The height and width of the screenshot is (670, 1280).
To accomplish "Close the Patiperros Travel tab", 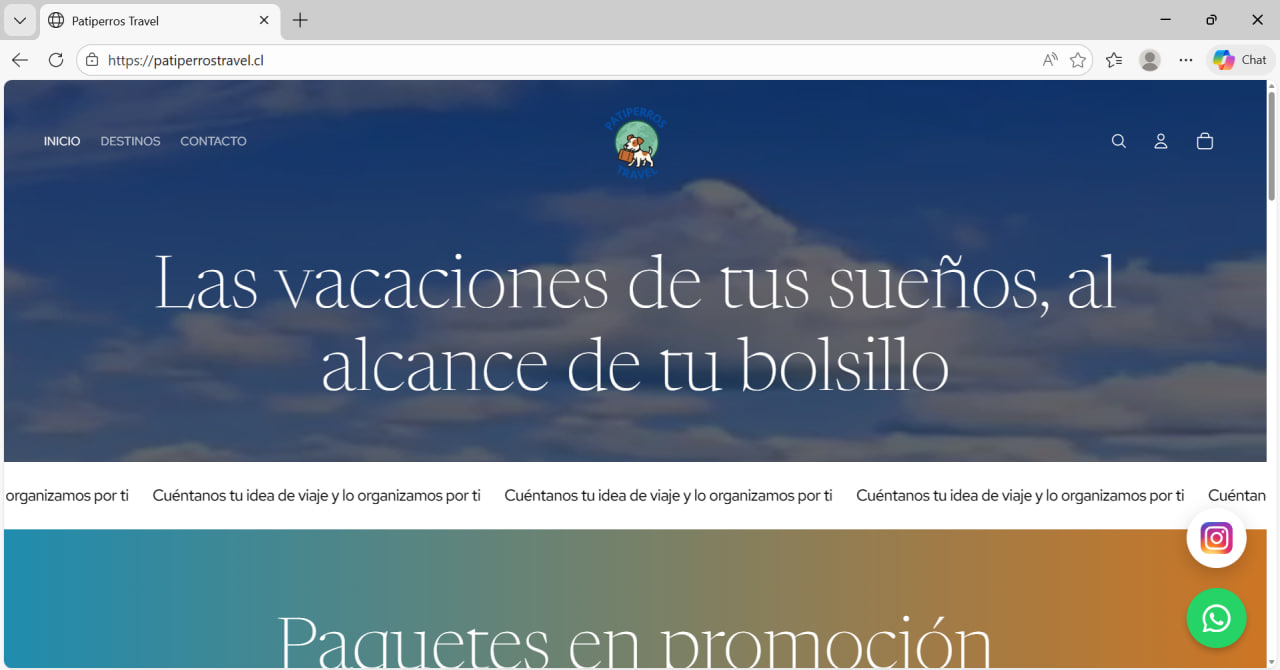I will click(264, 20).
